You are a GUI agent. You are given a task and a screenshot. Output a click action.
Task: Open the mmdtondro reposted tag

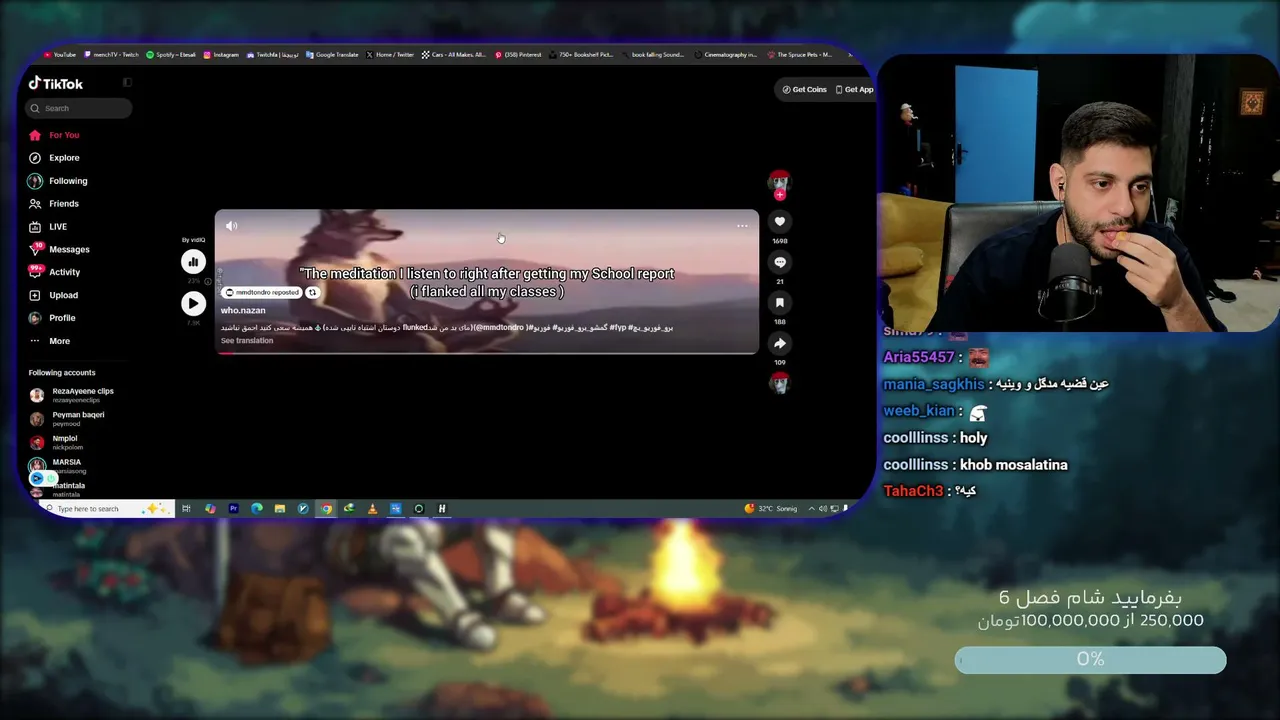262,293
